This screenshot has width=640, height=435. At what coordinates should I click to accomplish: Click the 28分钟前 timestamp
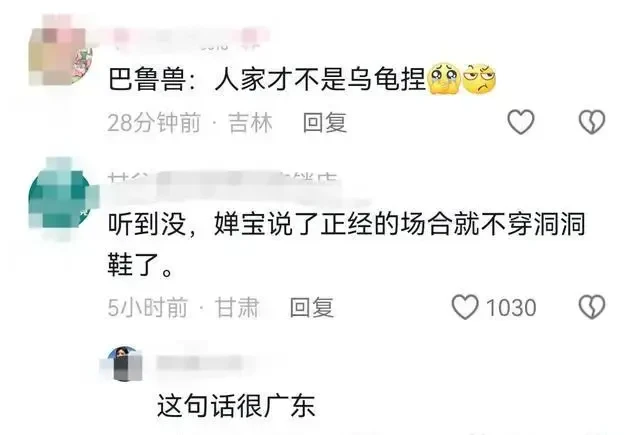coord(154,122)
